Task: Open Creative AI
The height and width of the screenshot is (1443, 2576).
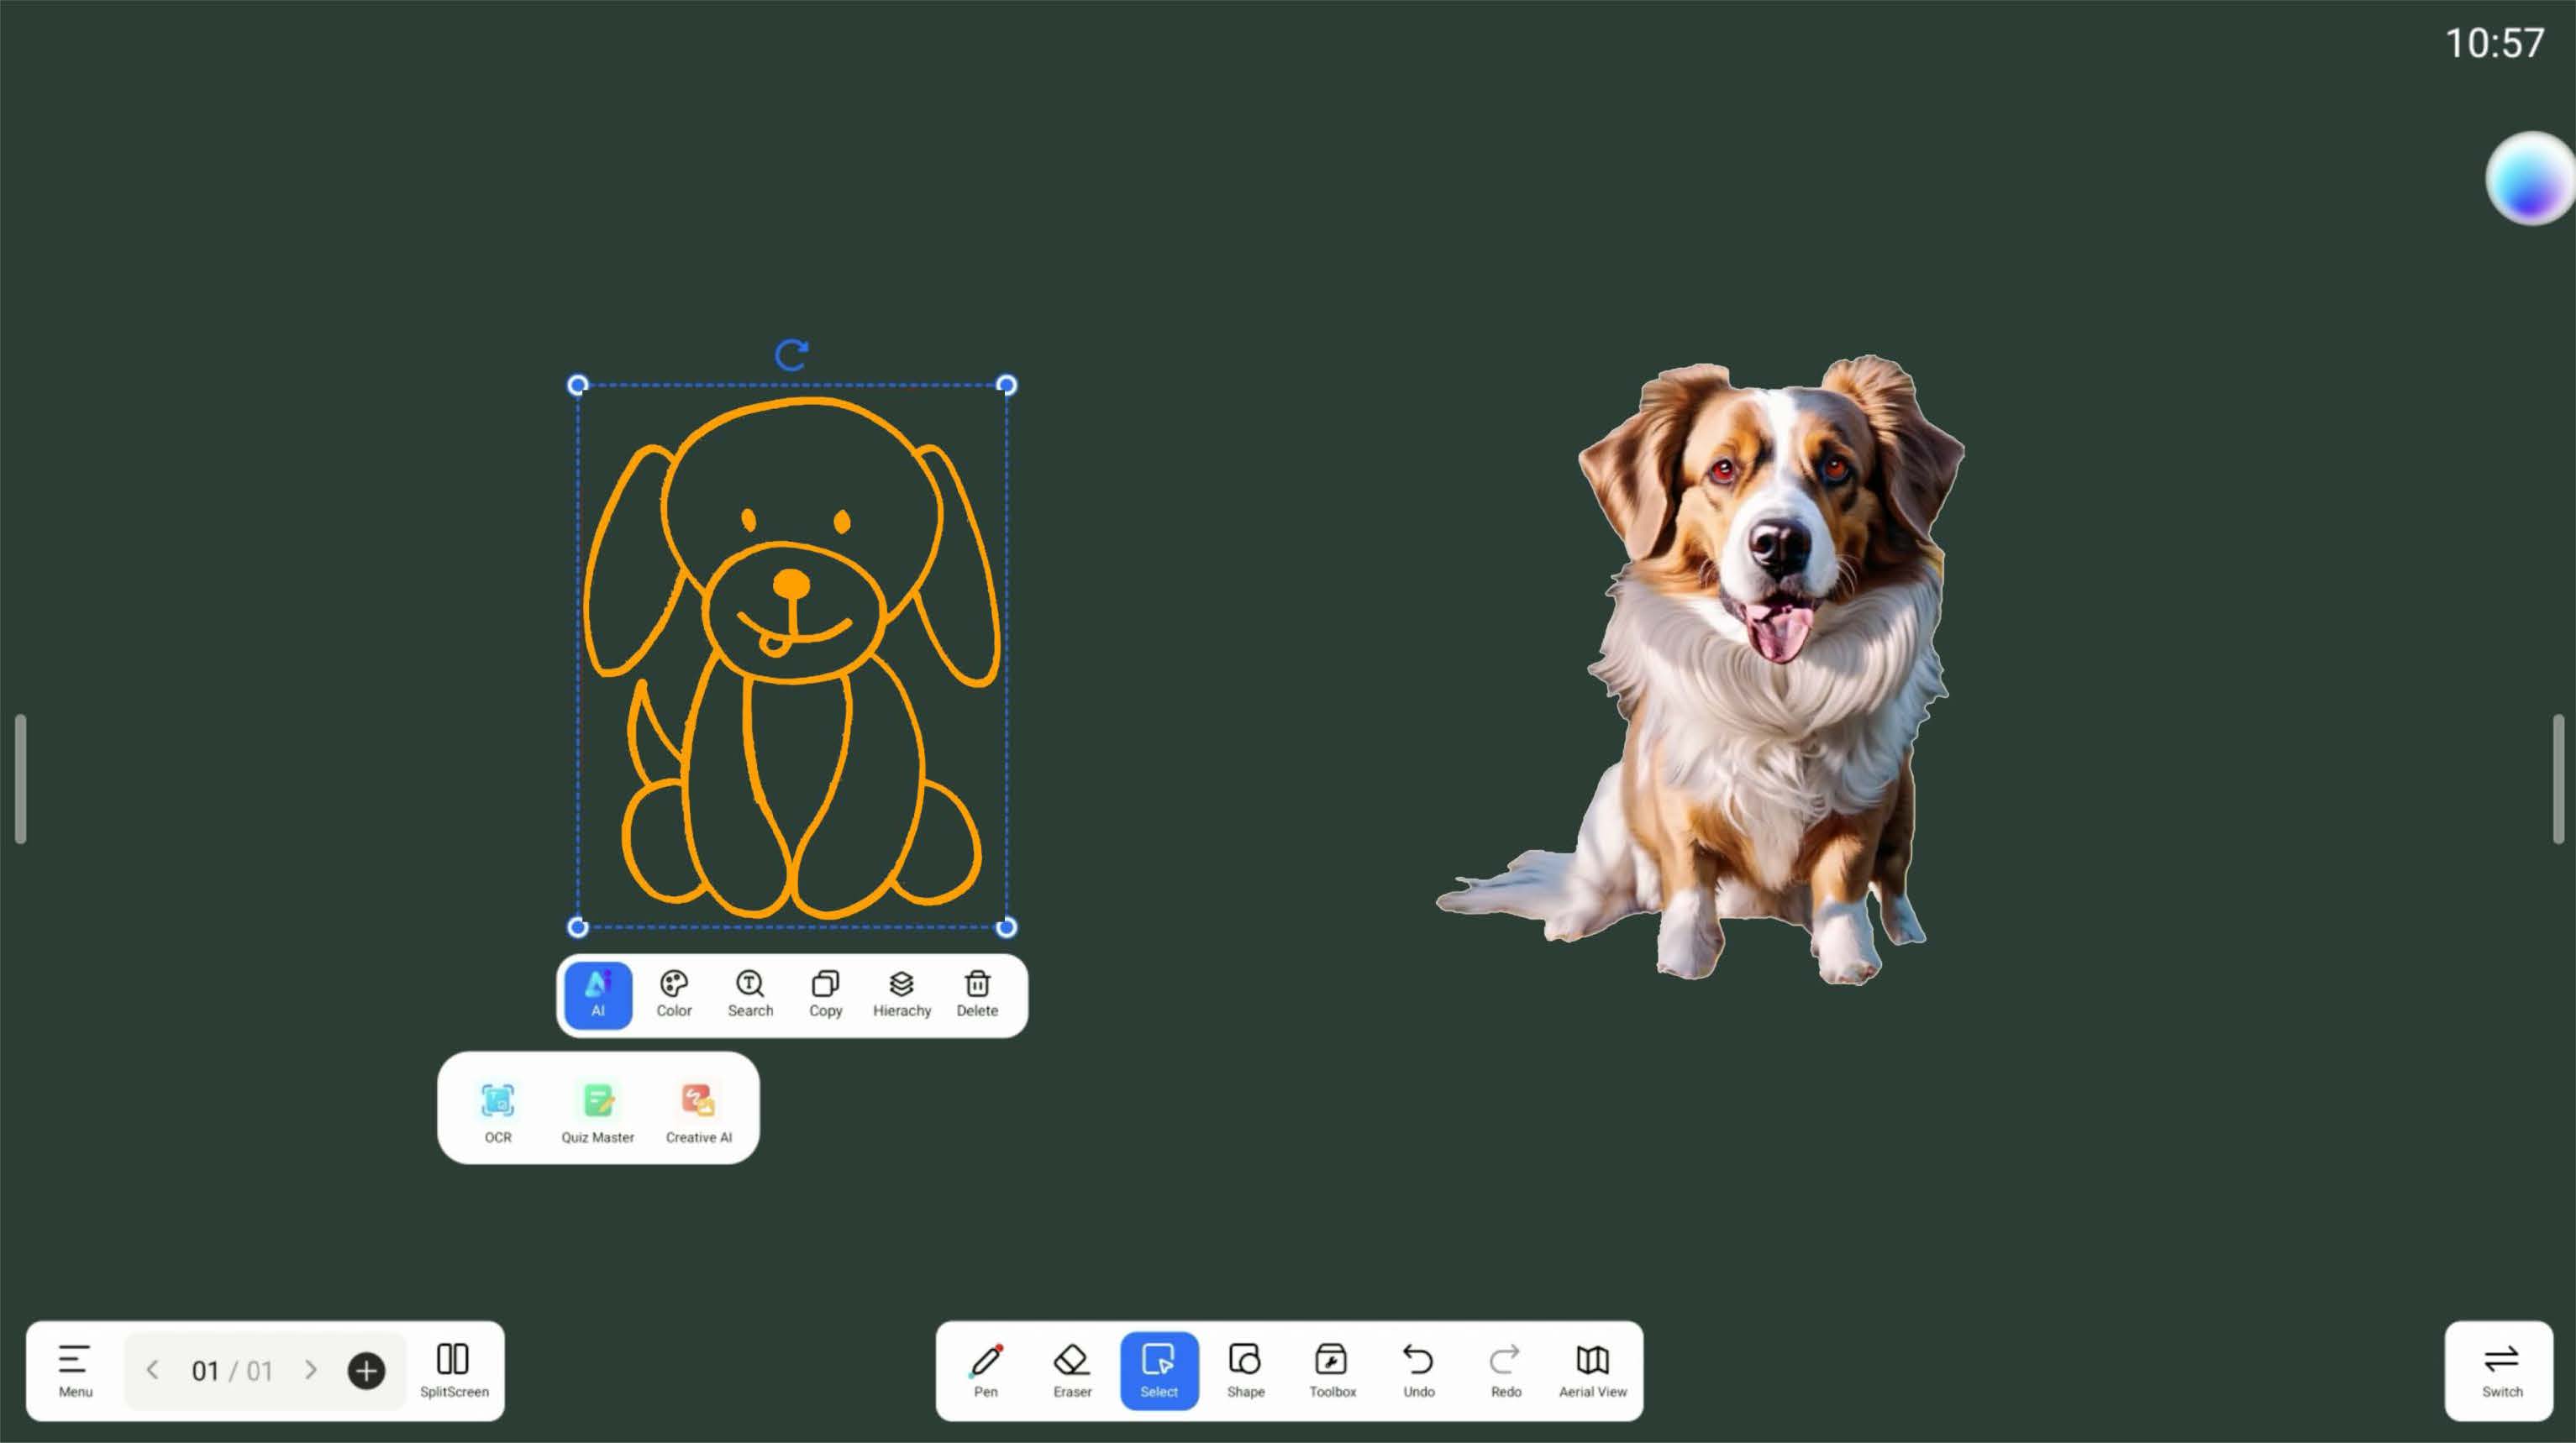Action: tap(698, 1109)
